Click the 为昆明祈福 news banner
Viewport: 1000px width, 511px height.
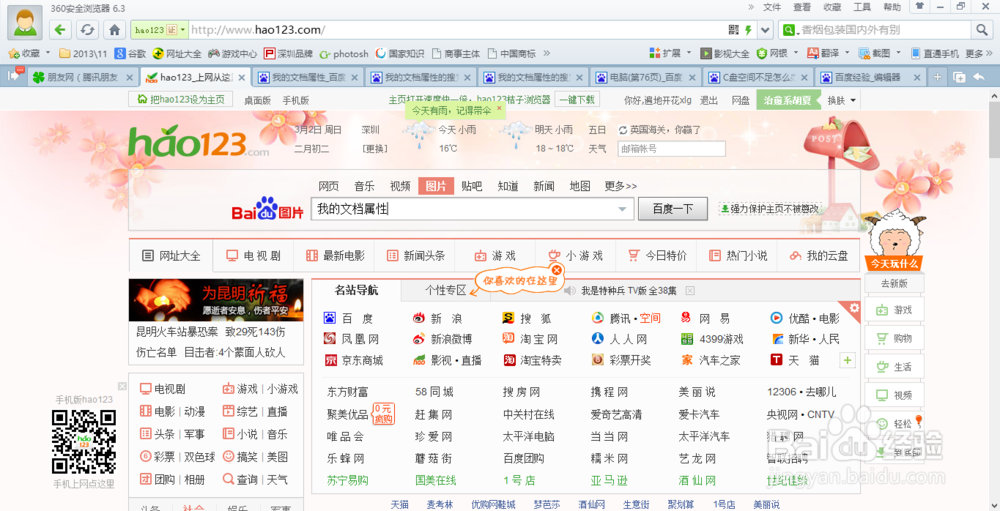(216, 300)
